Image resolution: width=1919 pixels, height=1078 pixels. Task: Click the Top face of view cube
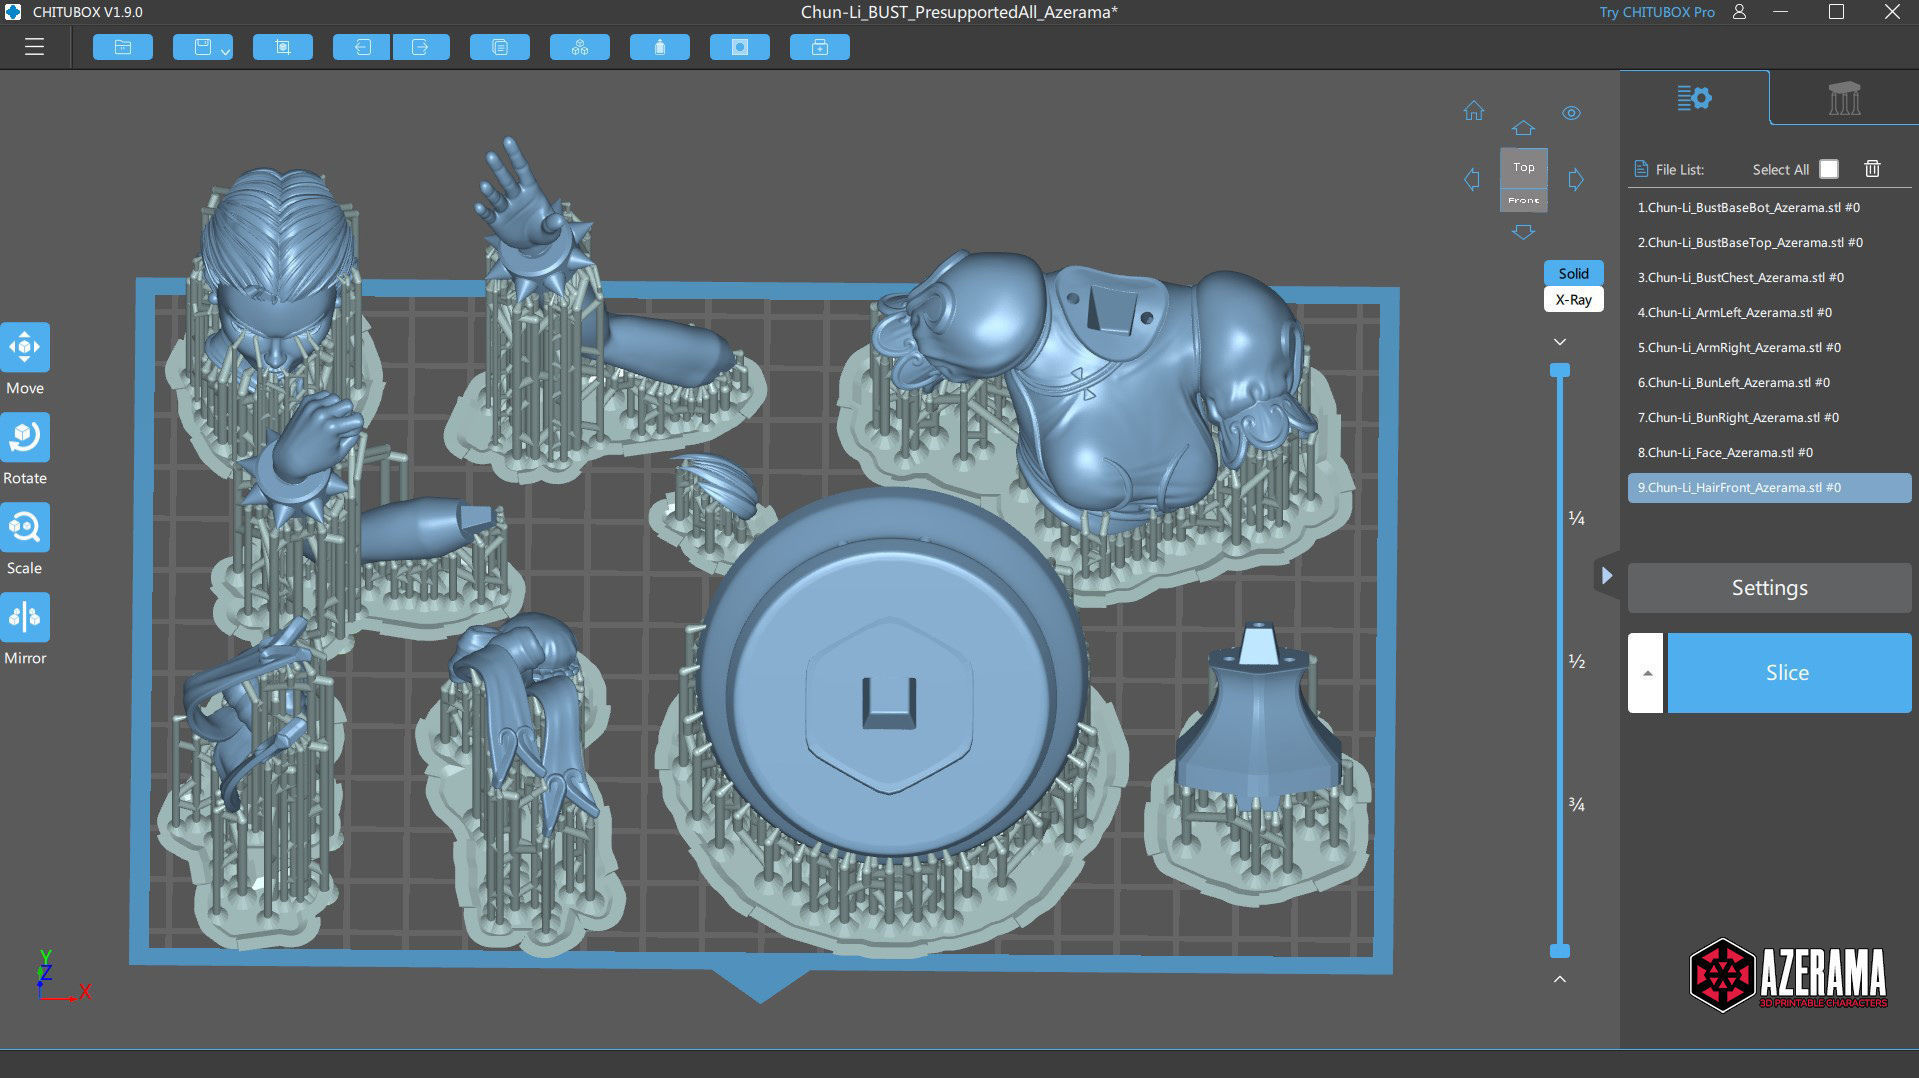coord(1524,168)
